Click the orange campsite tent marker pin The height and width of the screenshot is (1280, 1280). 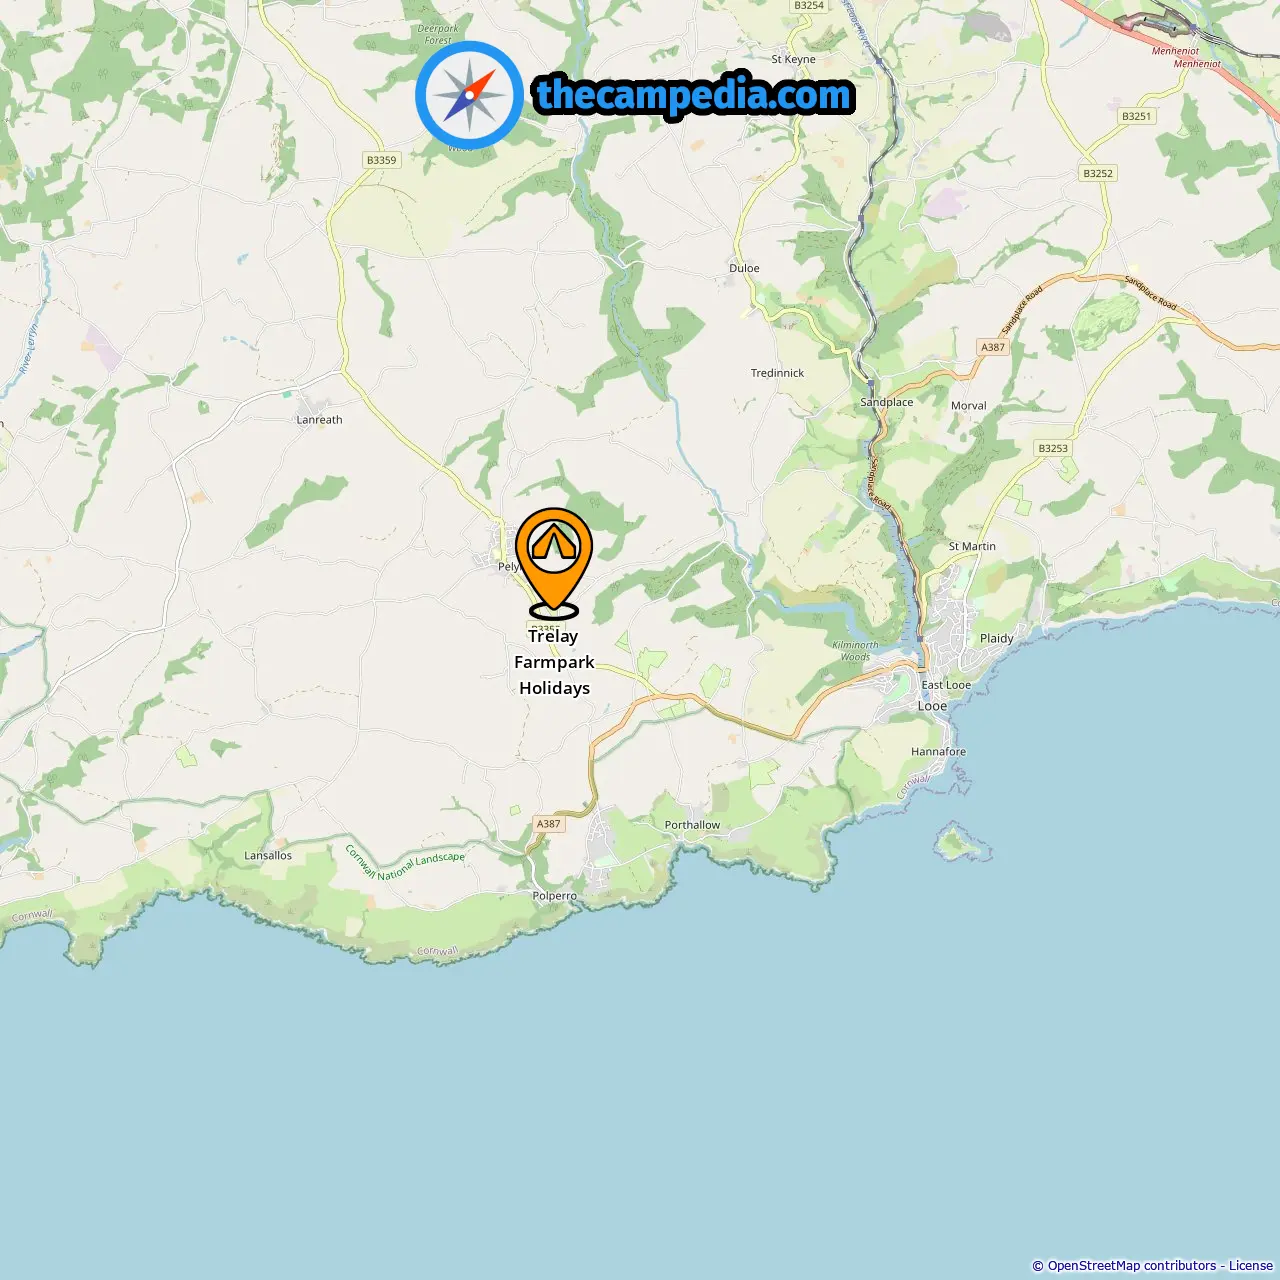pyautogui.click(x=554, y=563)
